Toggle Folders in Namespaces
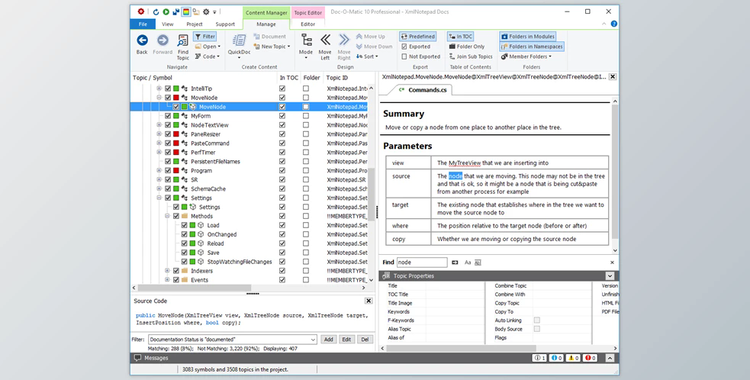The width and height of the screenshot is (750, 380). 532,46
